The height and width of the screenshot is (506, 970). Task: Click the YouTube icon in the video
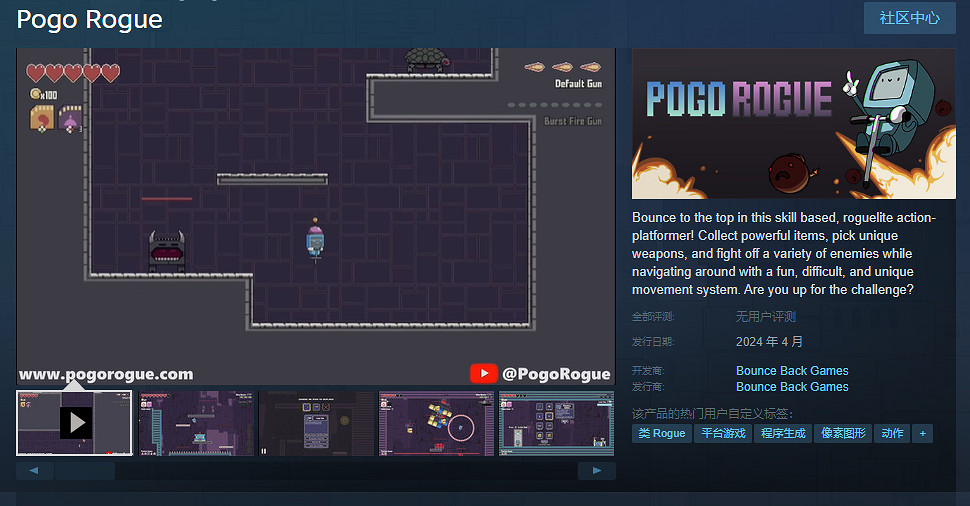[484, 374]
